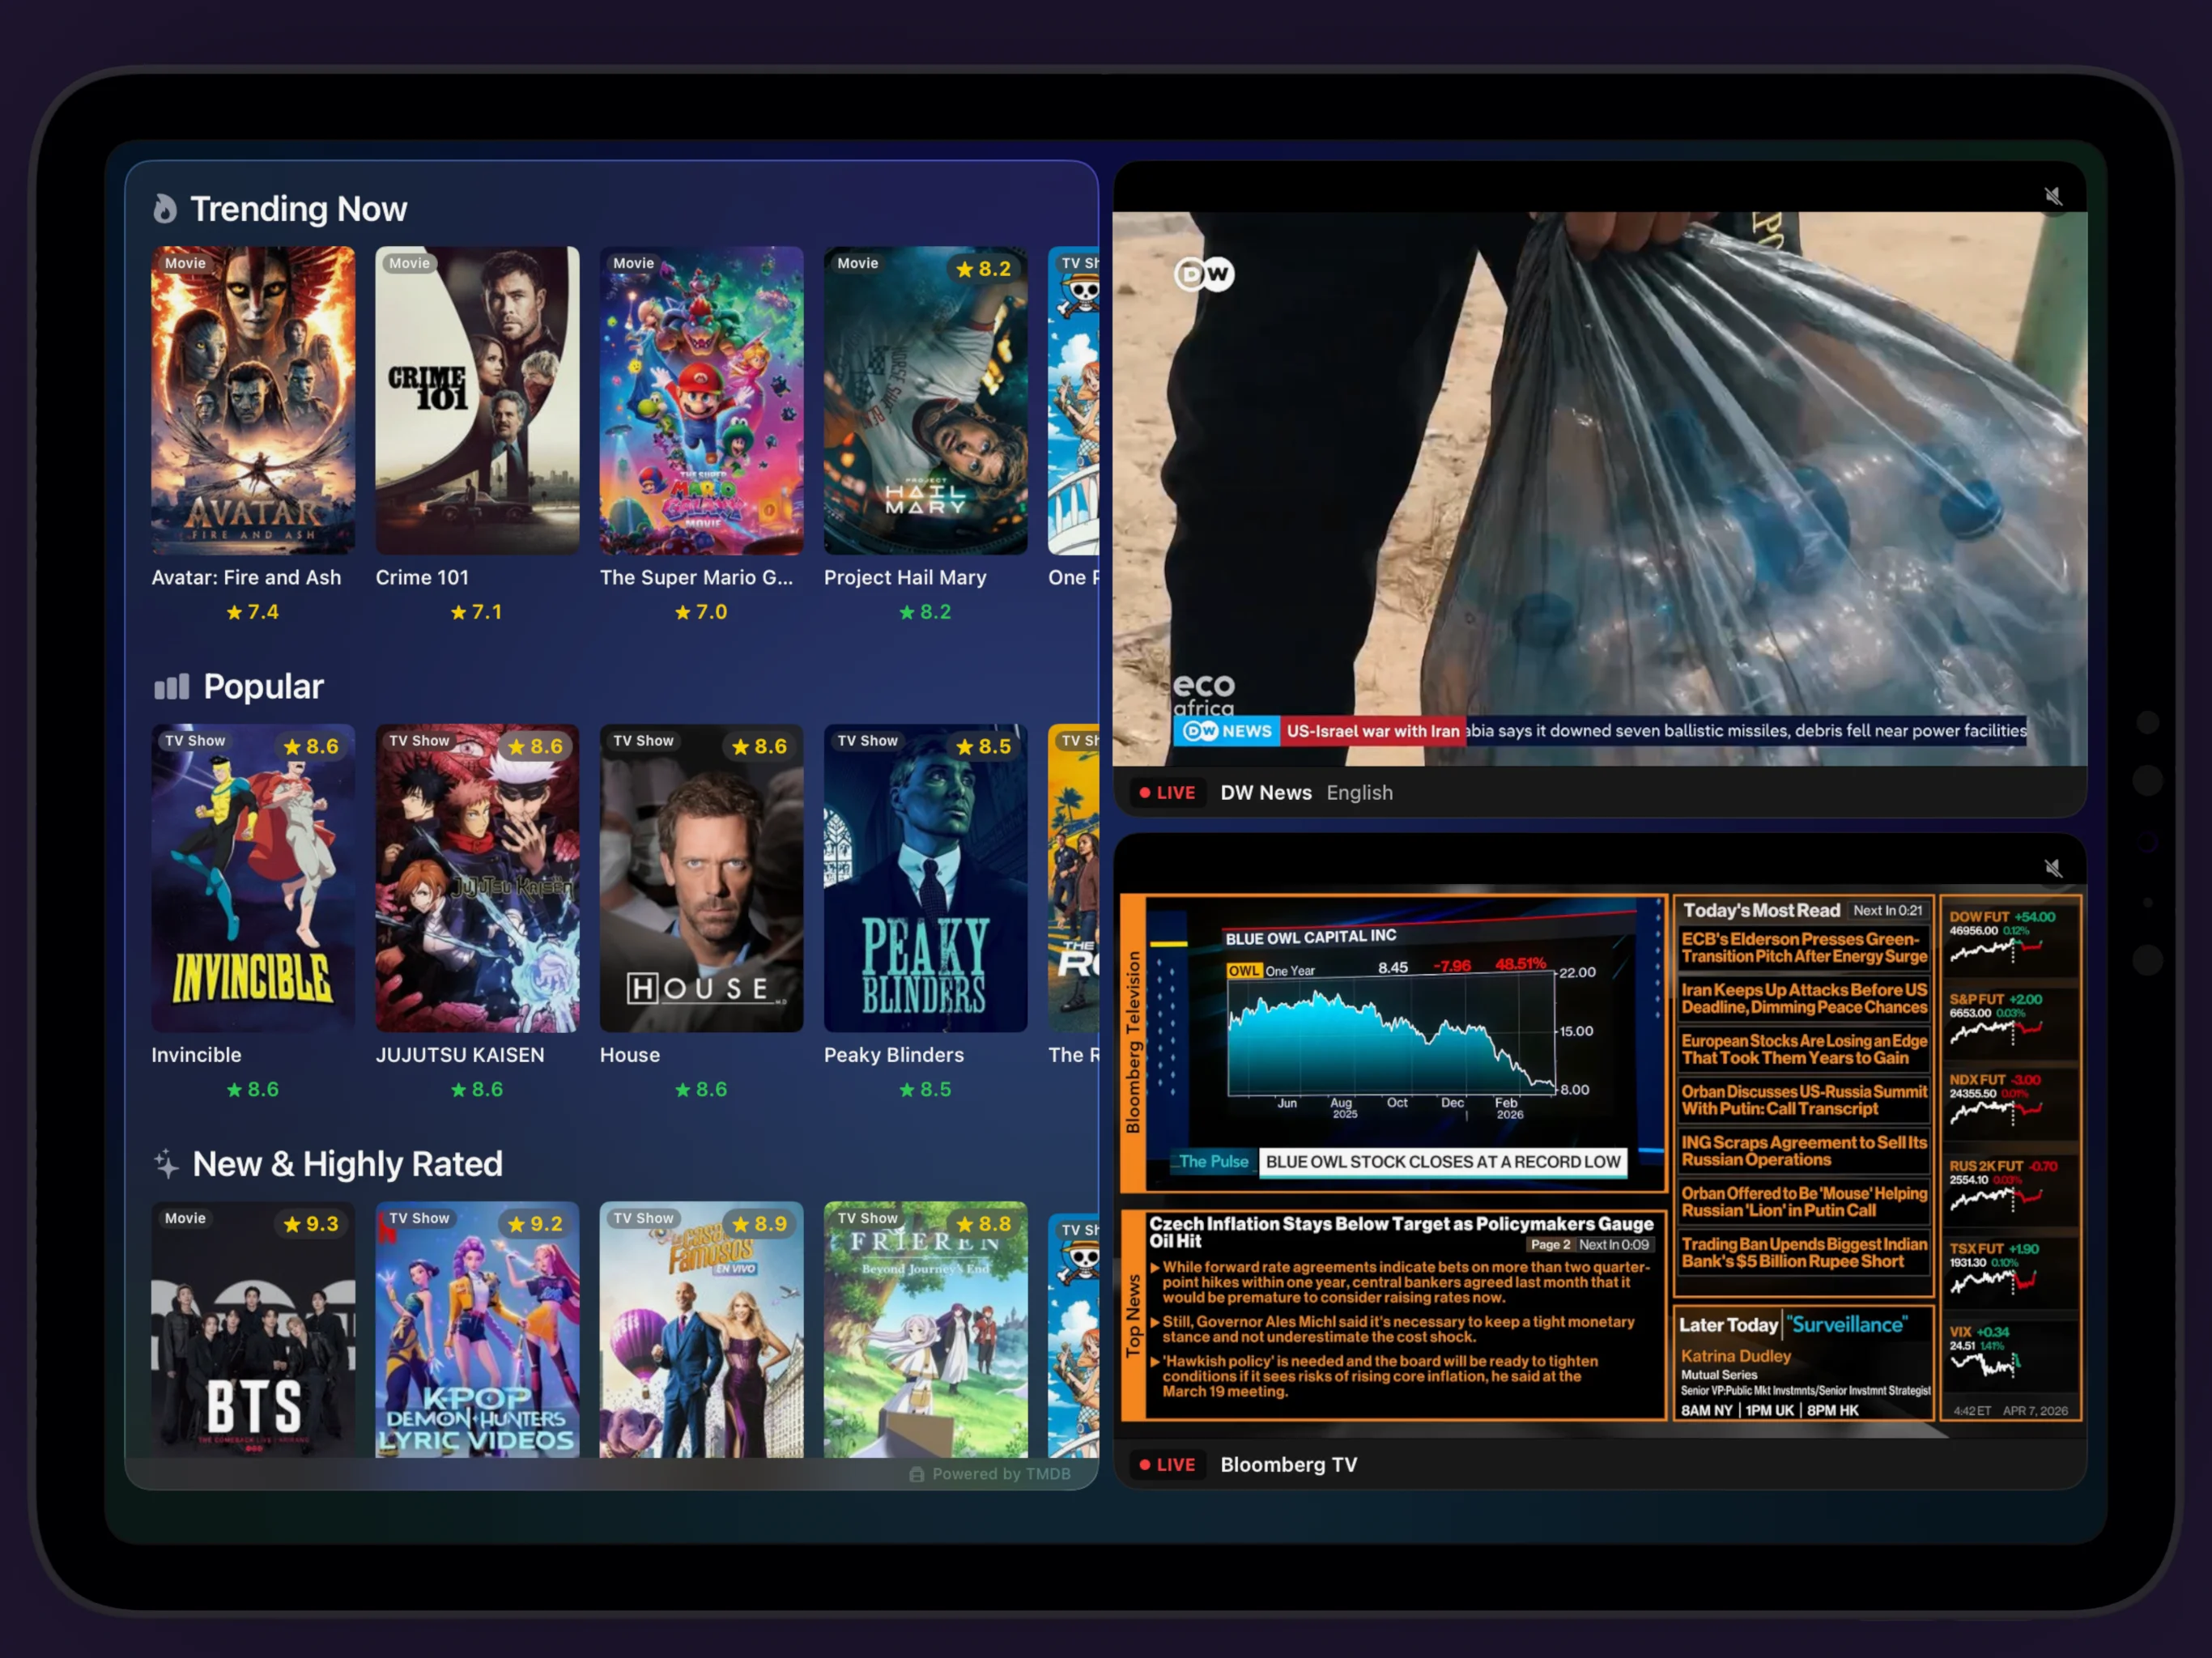Screen dimensions: 2212x1658
Task: Open the Project Hail Mary poster
Action: 925,401
